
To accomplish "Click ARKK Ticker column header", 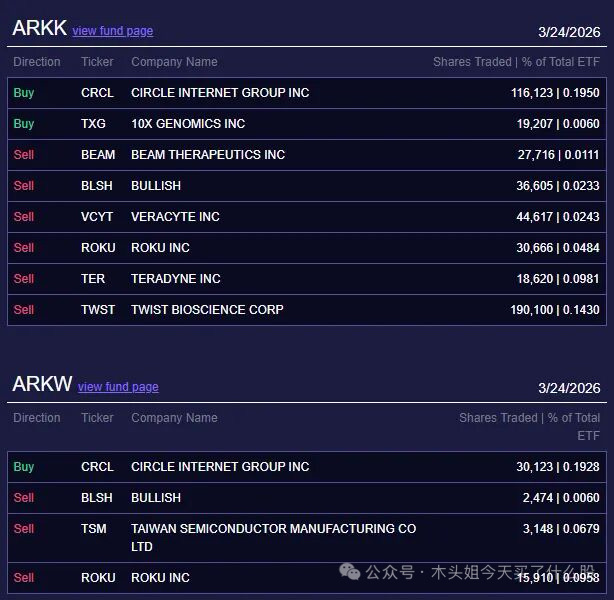I will (97, 62).
